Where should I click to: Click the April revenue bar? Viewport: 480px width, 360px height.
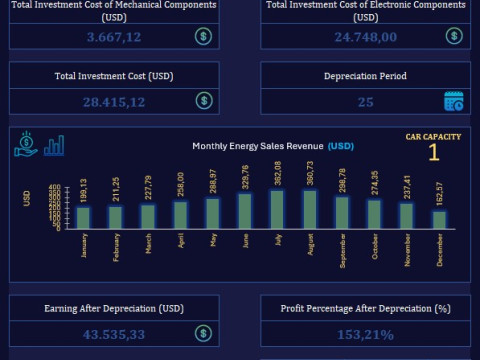[x=181, y=215]
